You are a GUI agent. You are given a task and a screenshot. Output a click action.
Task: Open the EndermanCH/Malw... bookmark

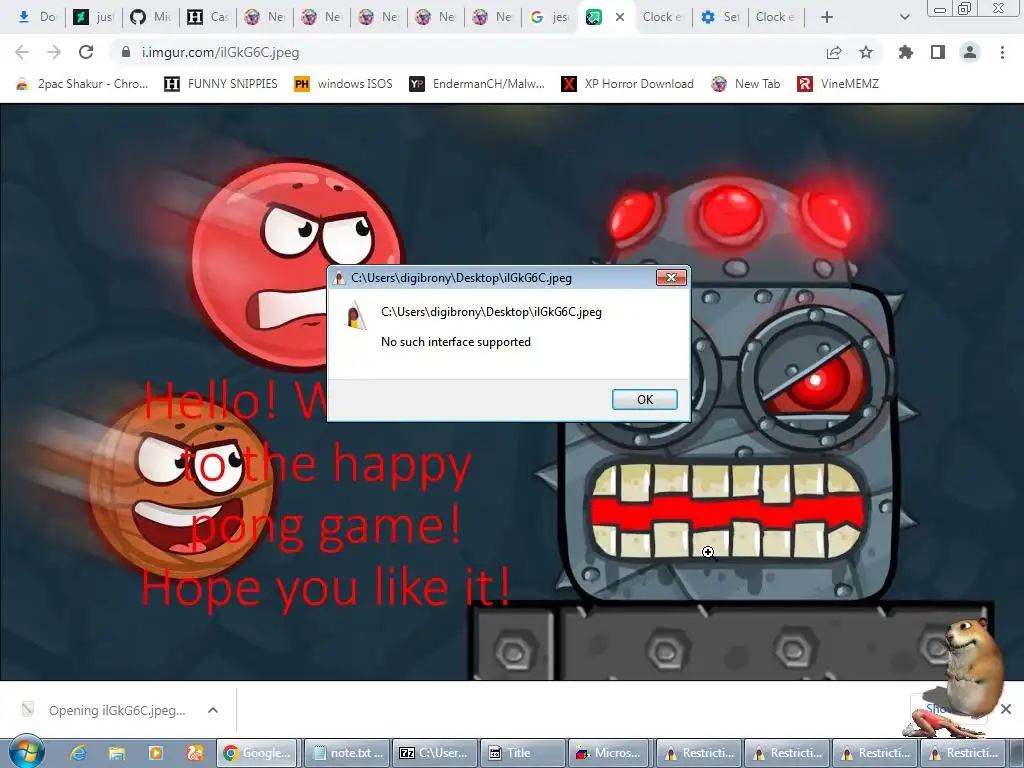[x=477, y=84]
